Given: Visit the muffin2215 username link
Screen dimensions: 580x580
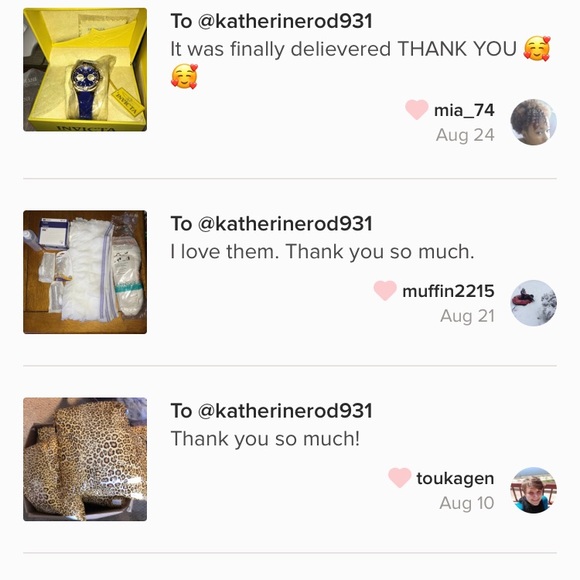Looking at the screenshot, I should (448, 291).
